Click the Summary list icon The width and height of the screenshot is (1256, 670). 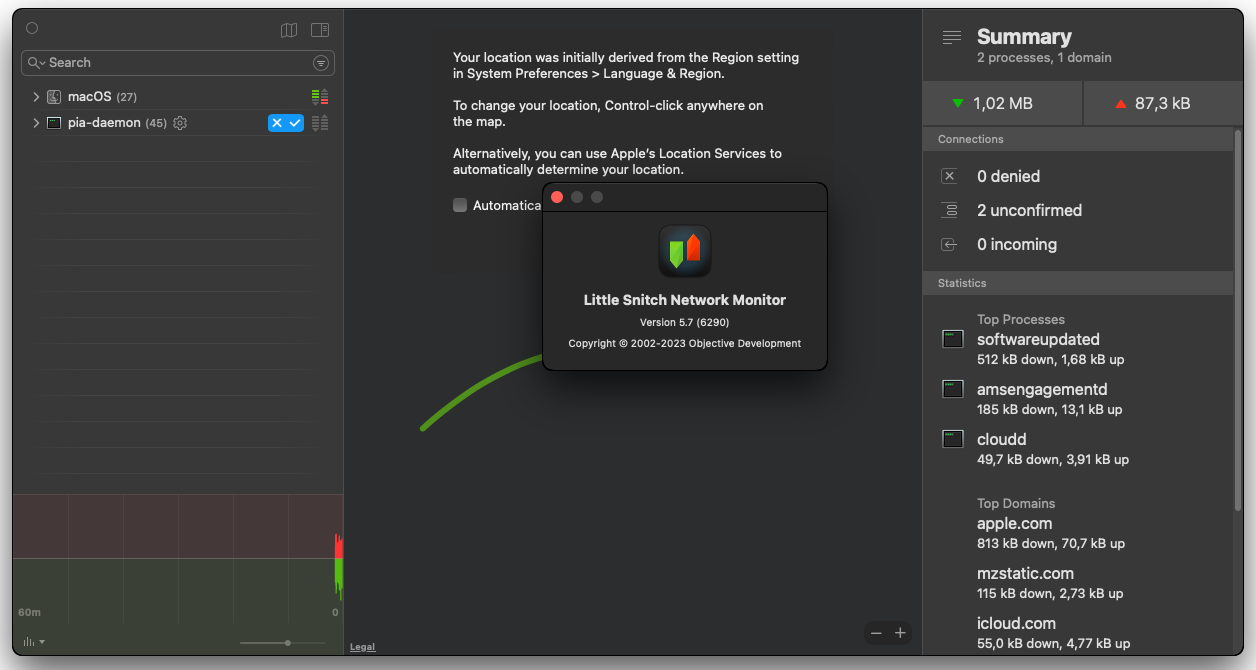click(x=952, y=37)
